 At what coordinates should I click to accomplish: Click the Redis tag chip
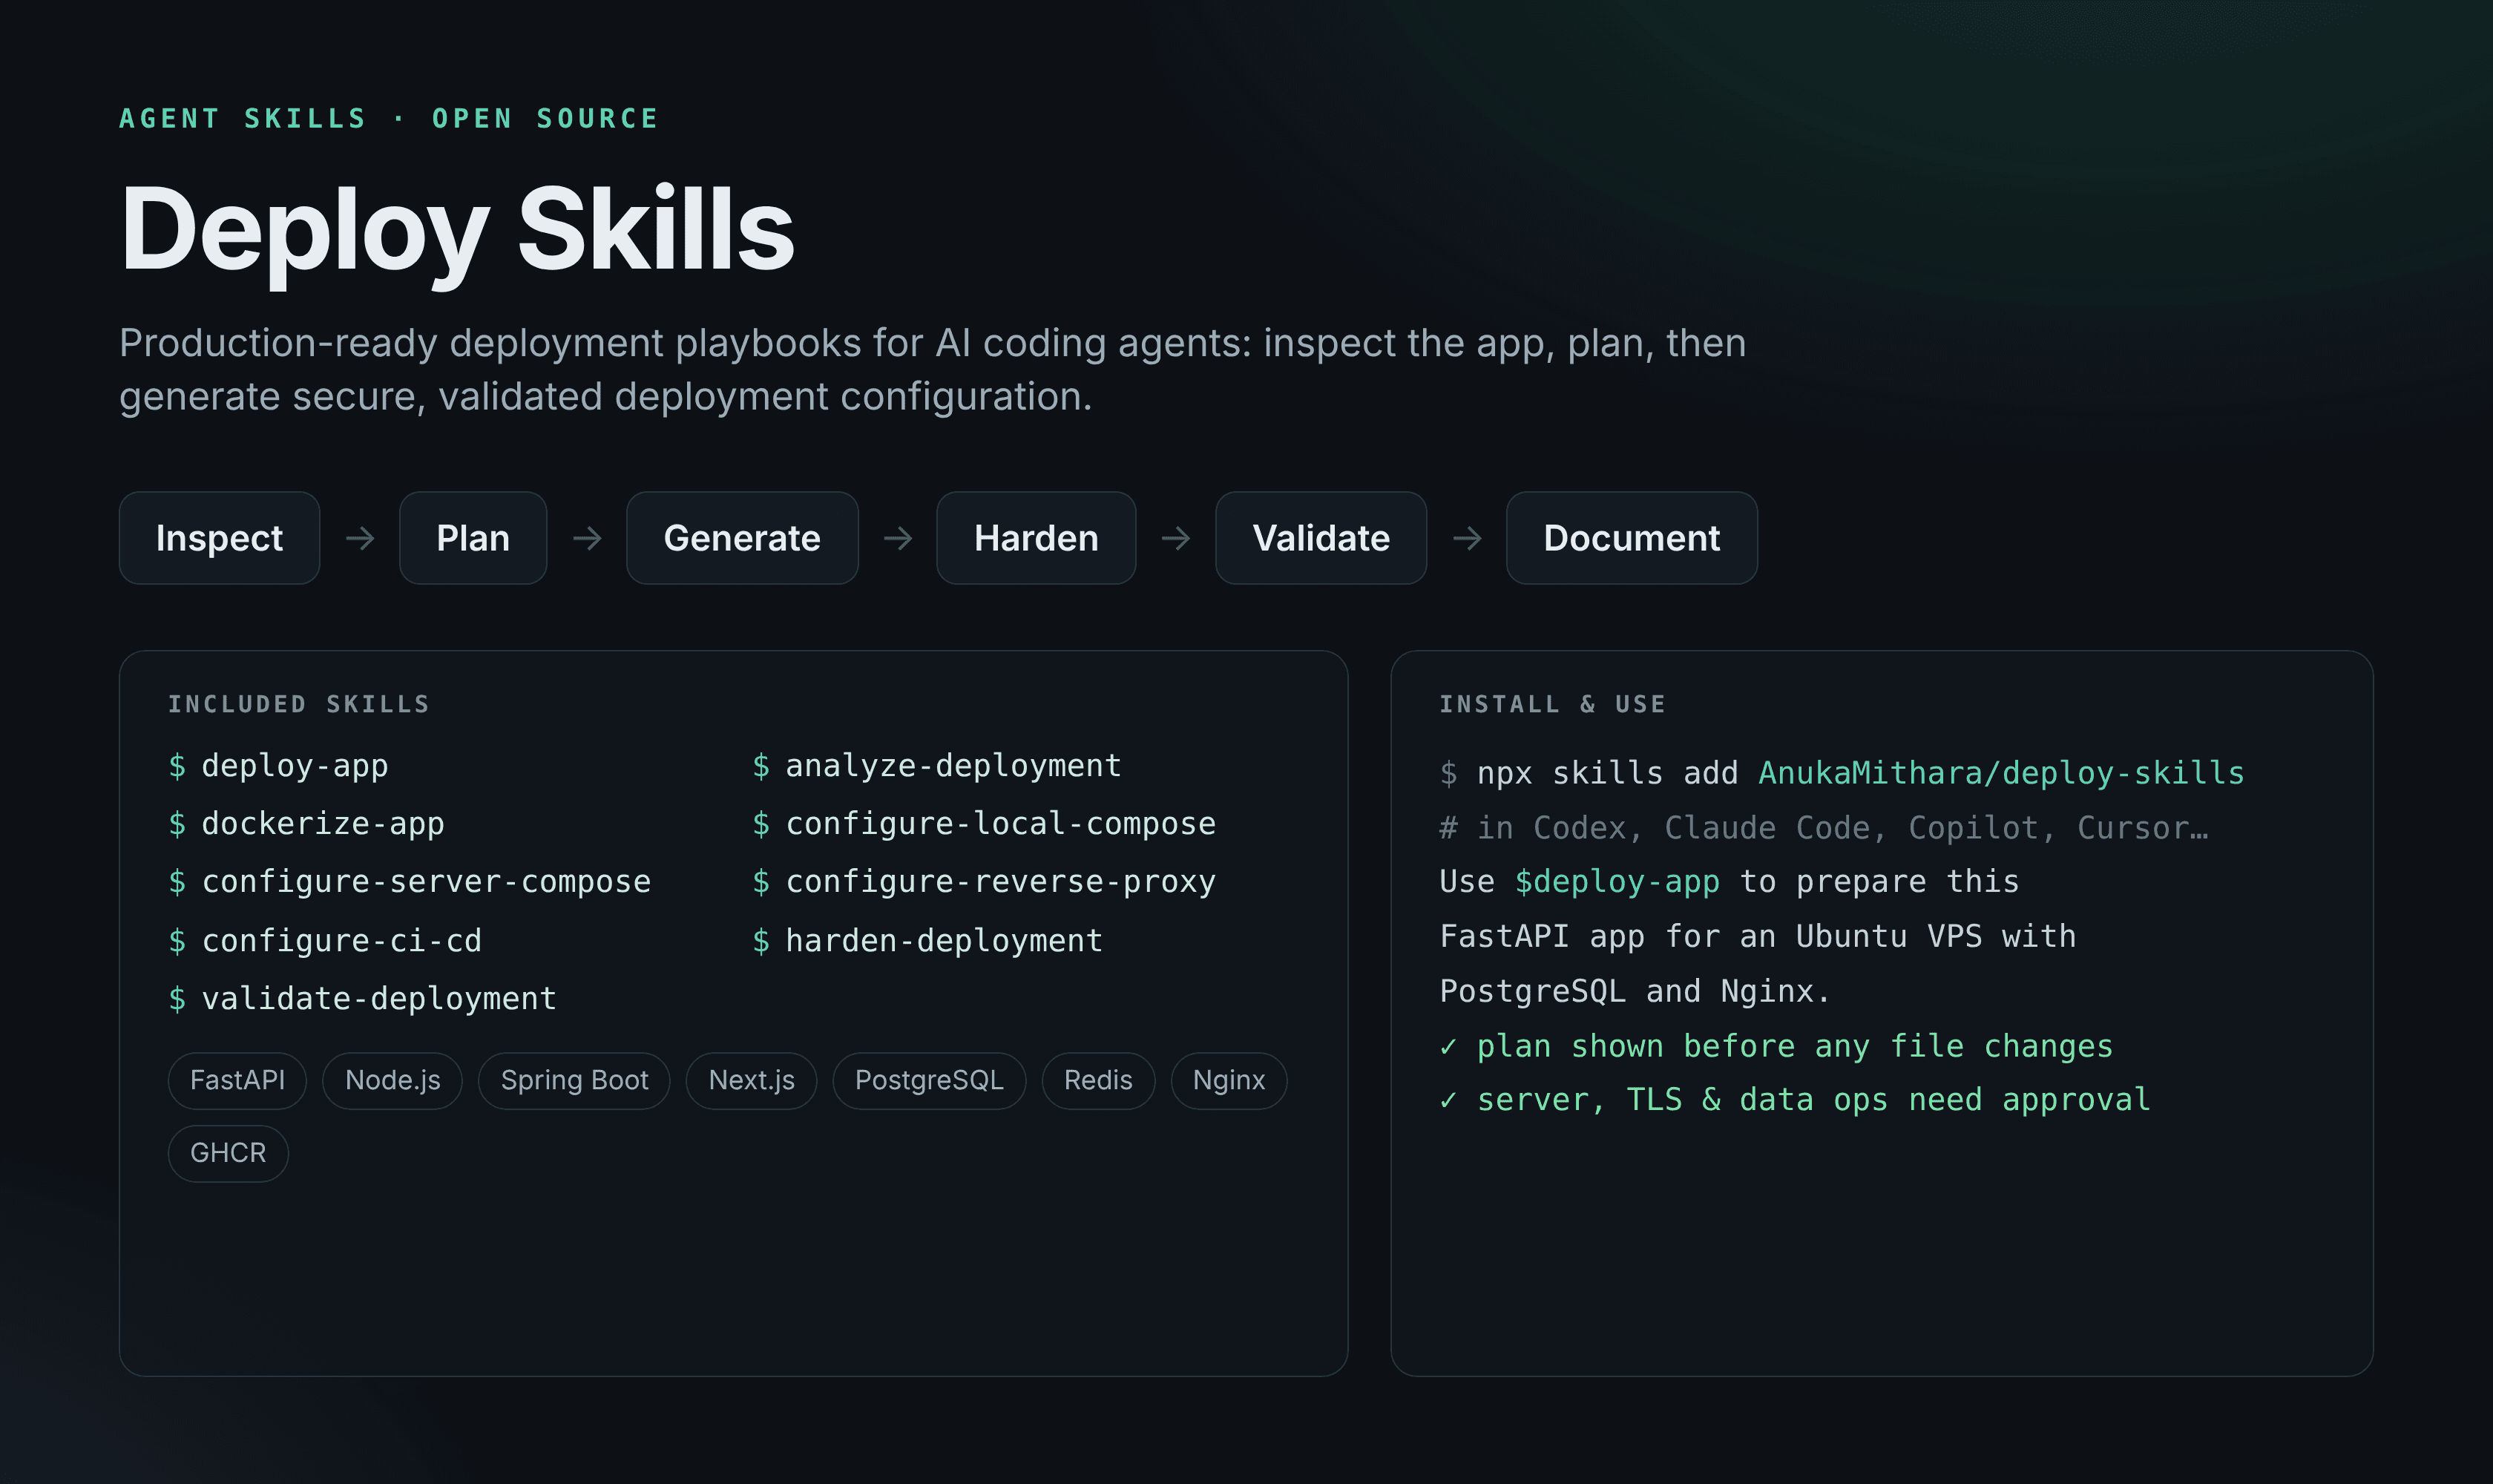pyautogui.click(x=1098, y=1081)
